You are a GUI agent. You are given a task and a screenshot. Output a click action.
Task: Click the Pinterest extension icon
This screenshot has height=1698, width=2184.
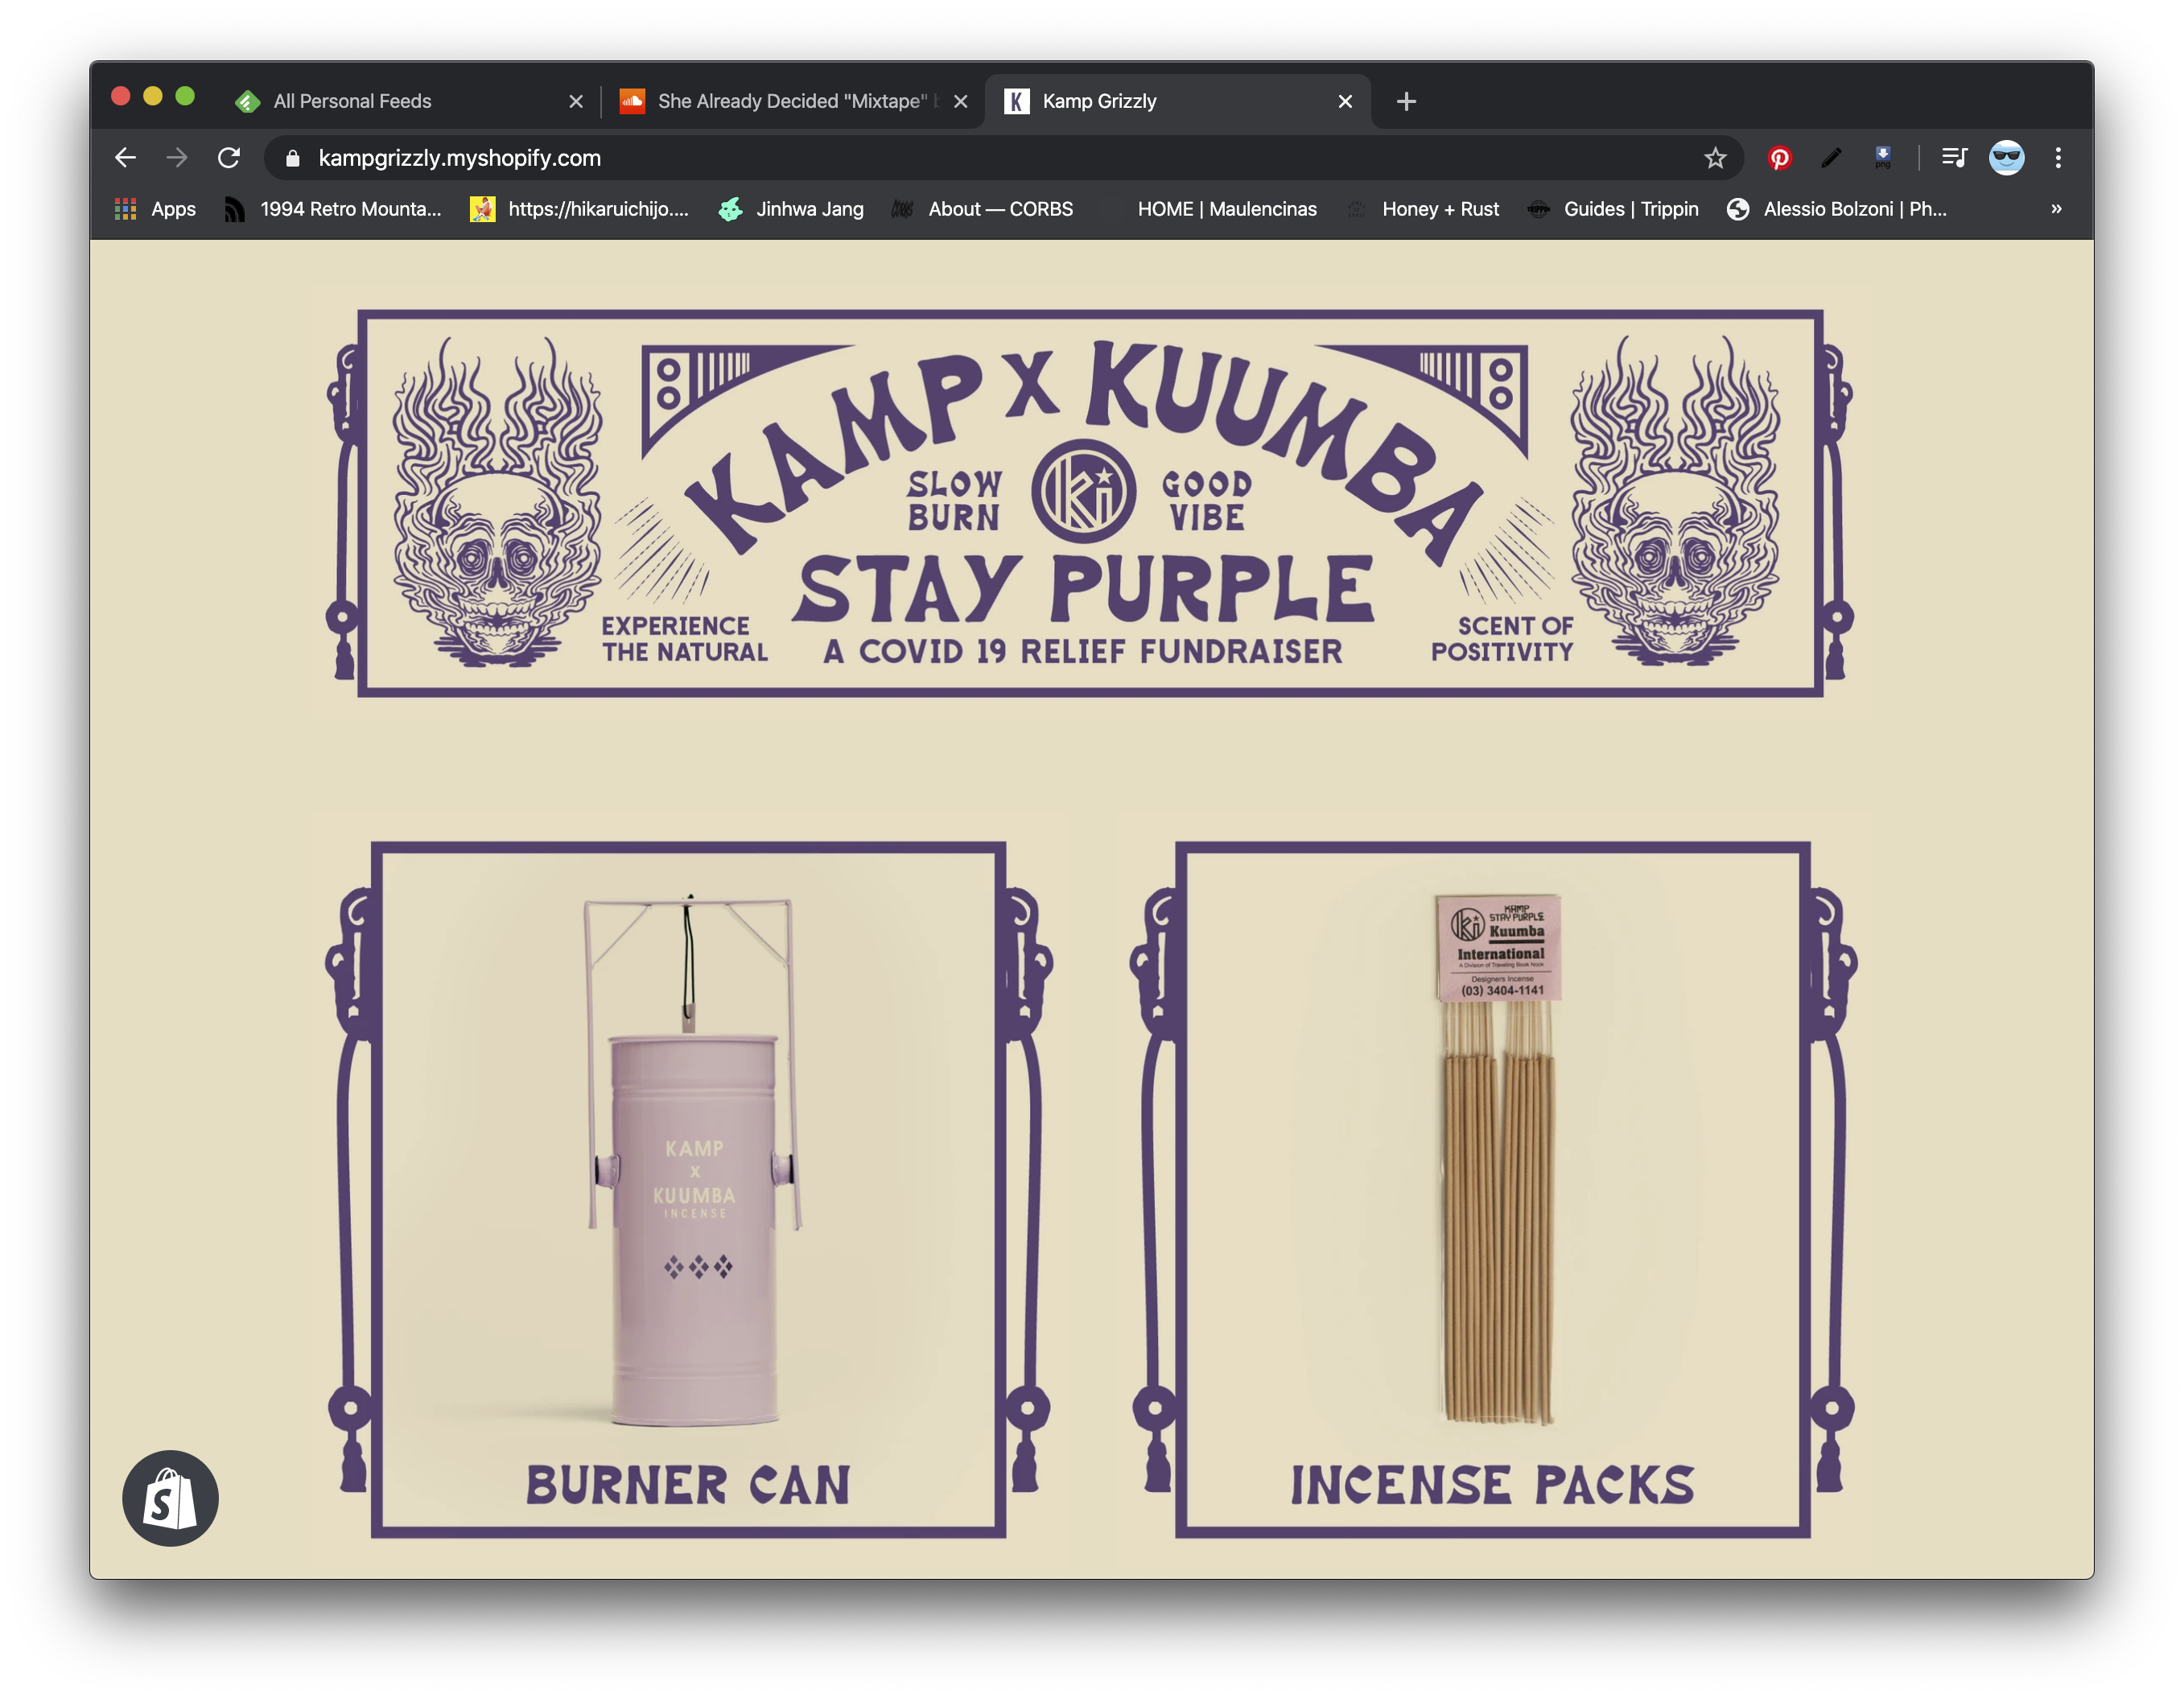click(1779, 158)
